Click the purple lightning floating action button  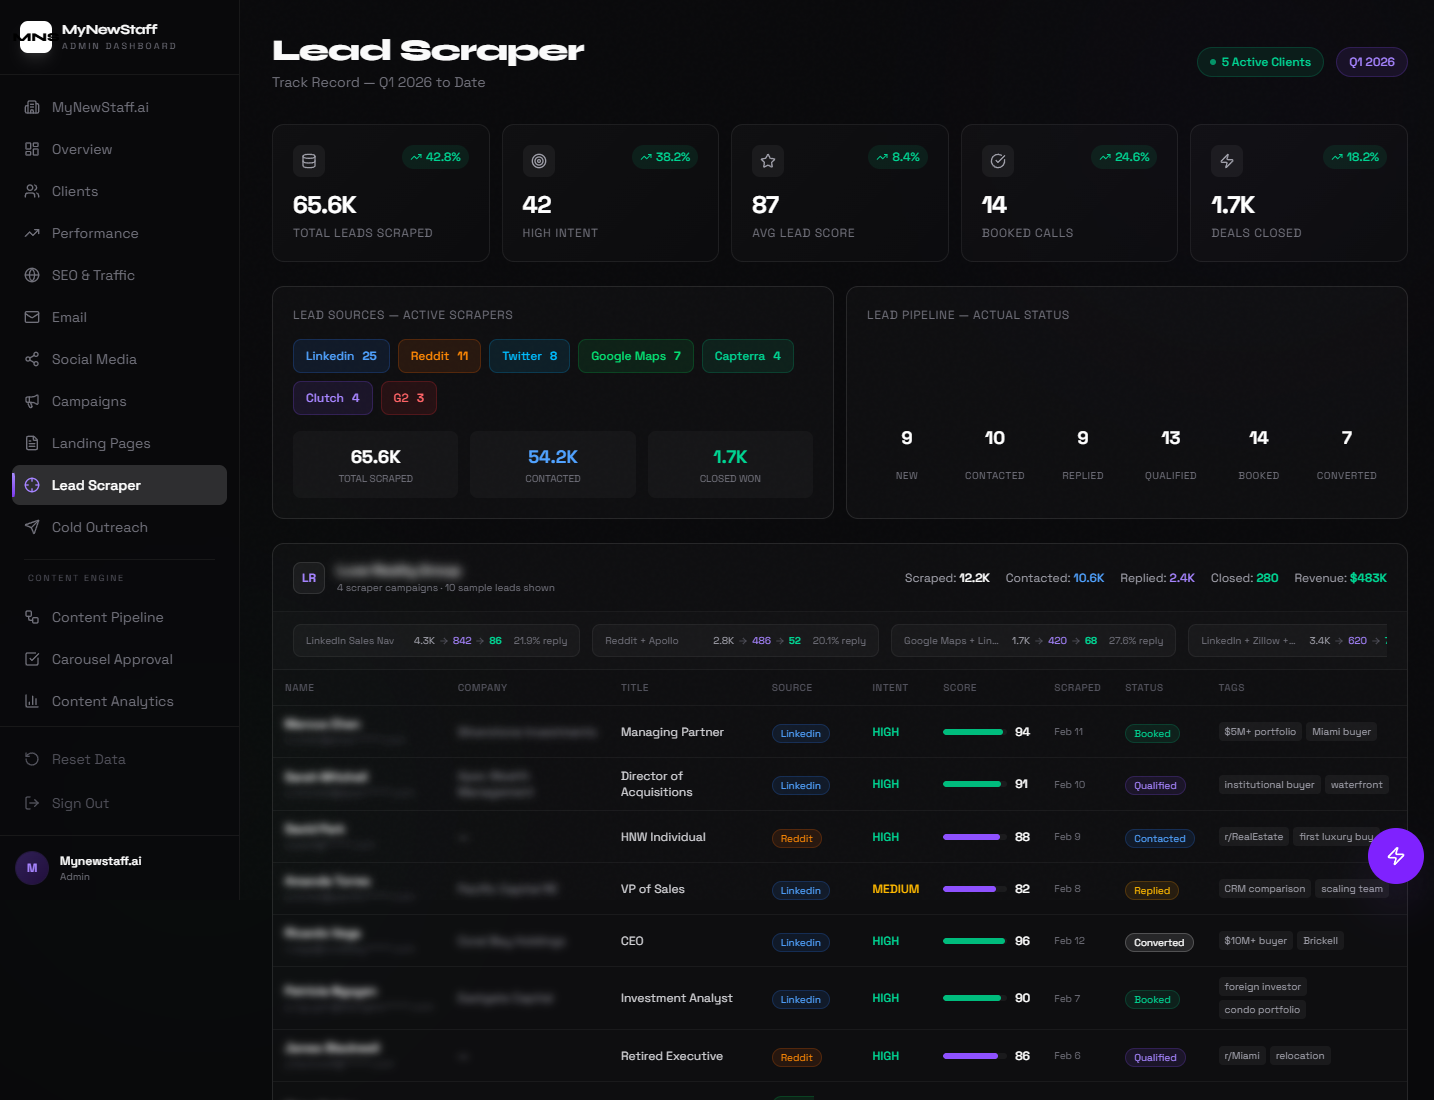[1396, 856]
